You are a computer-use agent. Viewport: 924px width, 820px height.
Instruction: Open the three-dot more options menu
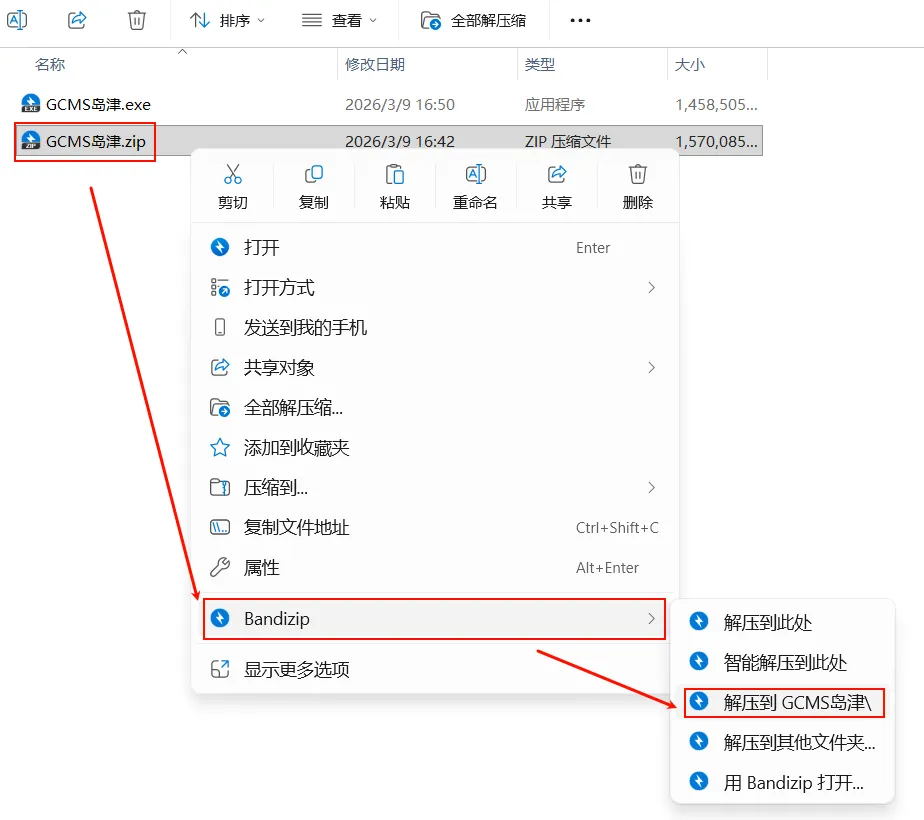(x=580, y=21)
